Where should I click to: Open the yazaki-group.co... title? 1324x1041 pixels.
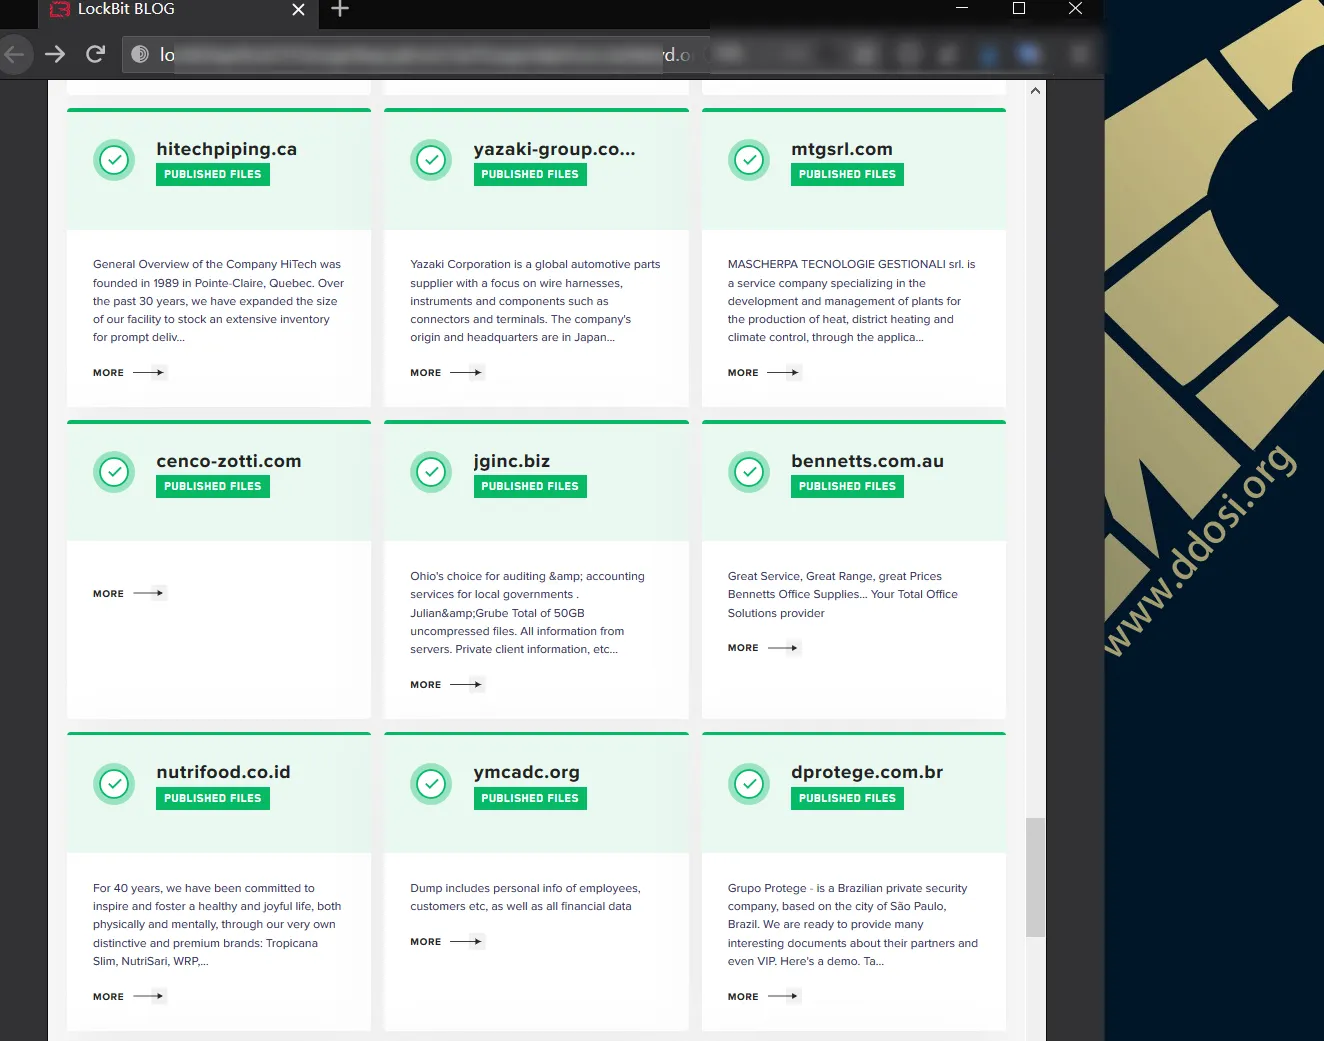click(x=555, y=149)
